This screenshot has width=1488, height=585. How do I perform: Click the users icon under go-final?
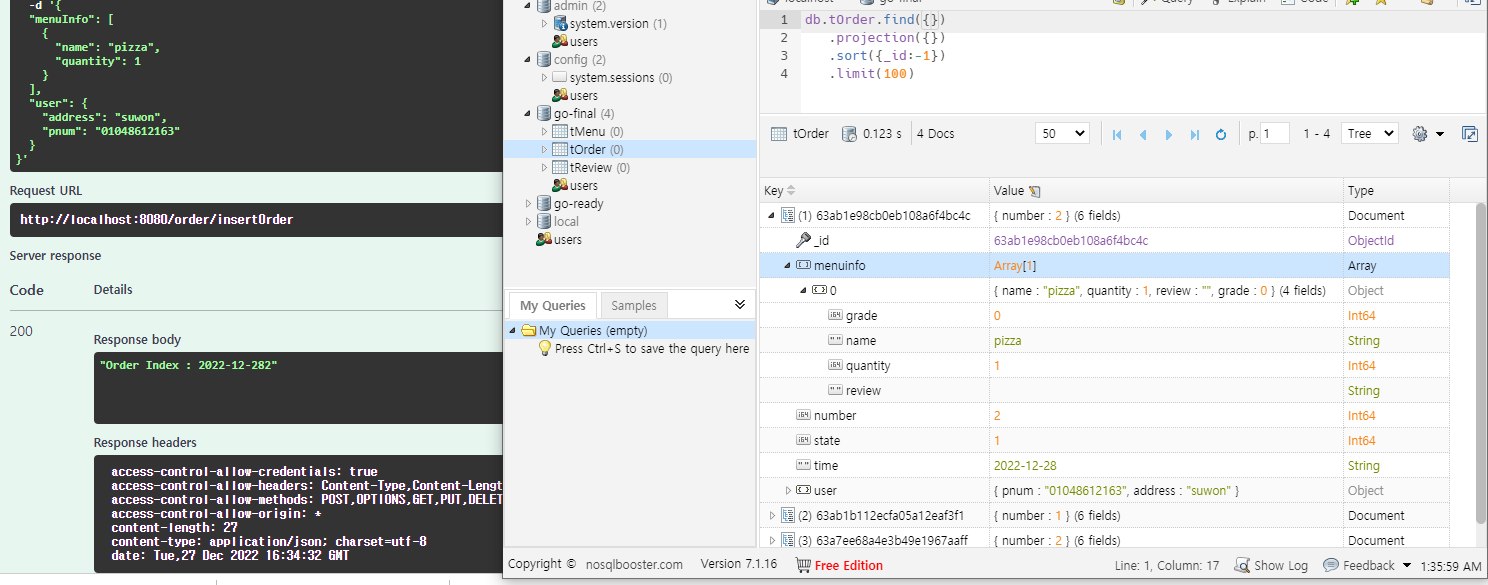point(560,186)
